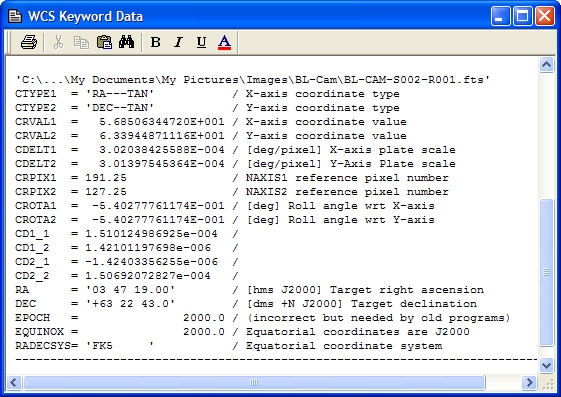Click the CRVAL2 value 6.33944871116E+001

(162, 136)
